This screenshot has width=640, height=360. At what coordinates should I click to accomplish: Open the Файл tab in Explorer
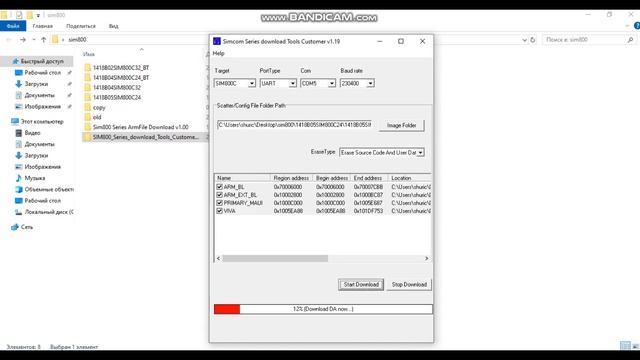pyautogui.click(x=13, y=26)
